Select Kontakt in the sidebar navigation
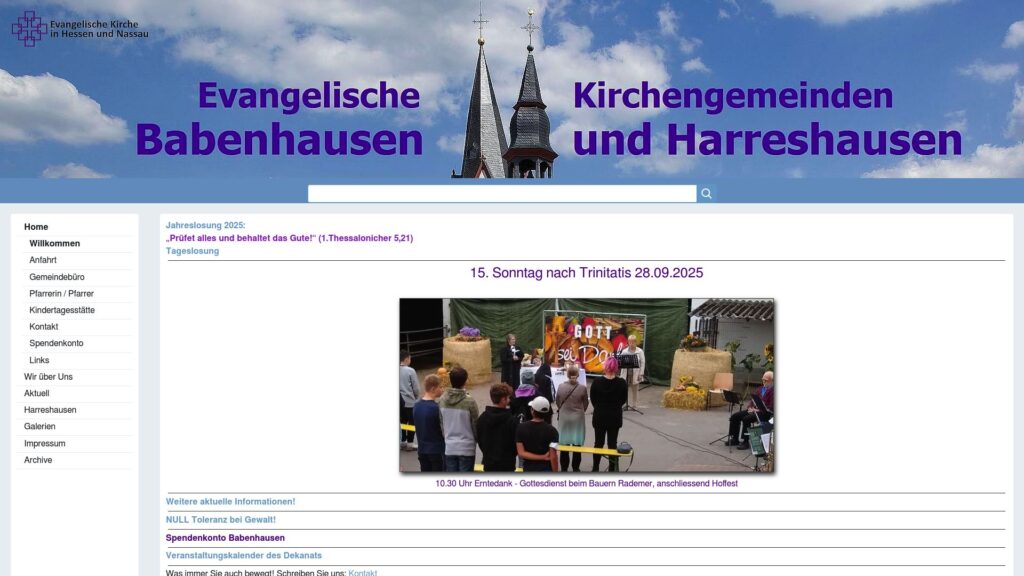 (x=45, y=326)
